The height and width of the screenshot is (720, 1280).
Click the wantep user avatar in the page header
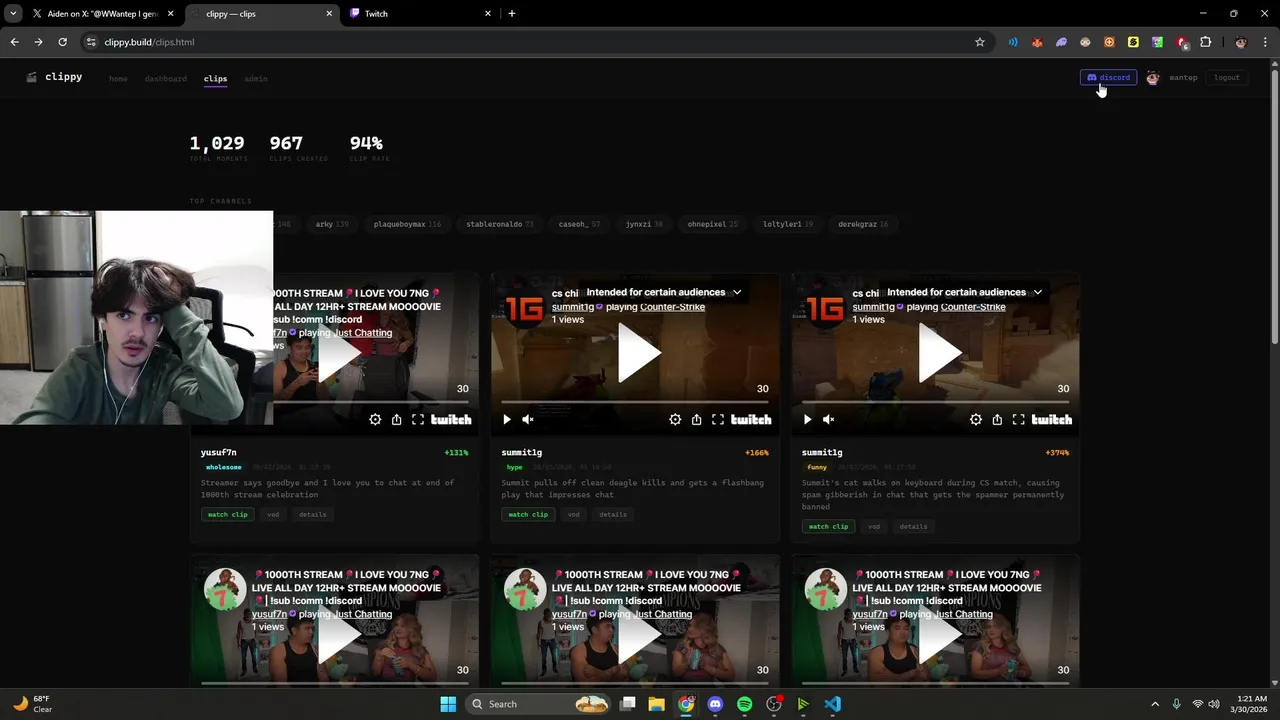[1152, 77]
